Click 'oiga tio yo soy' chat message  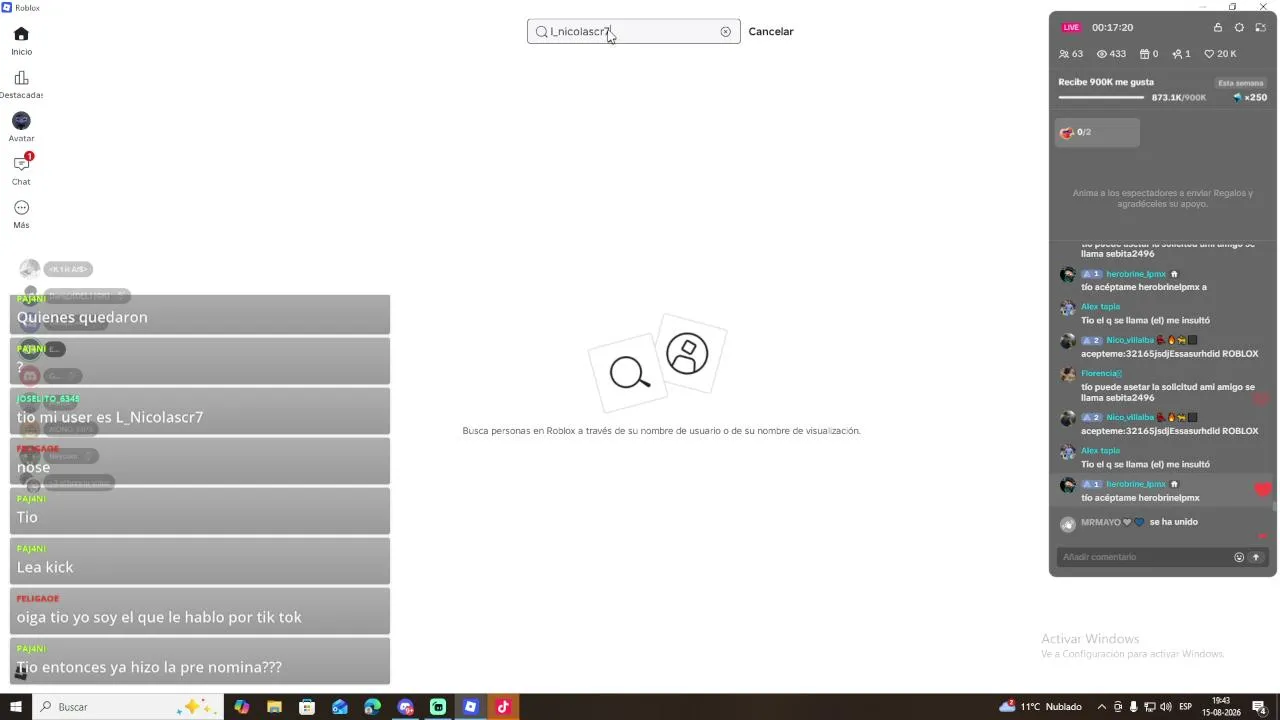[x=200, y=611]
